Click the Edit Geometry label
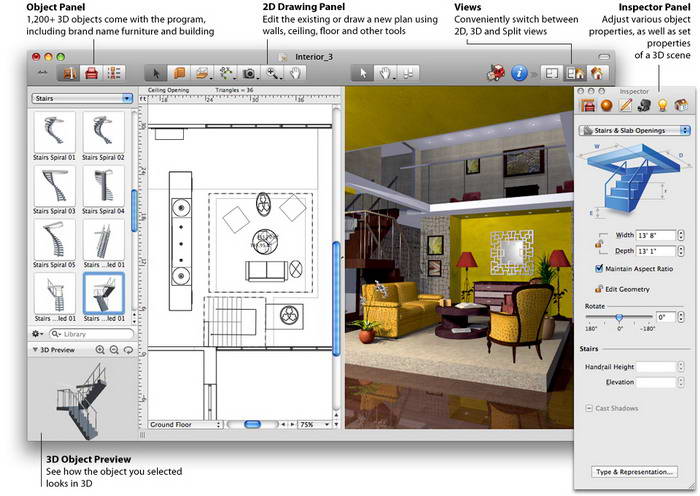The width and height of the screenshot is (700, 496). click(x=627, y=289)
